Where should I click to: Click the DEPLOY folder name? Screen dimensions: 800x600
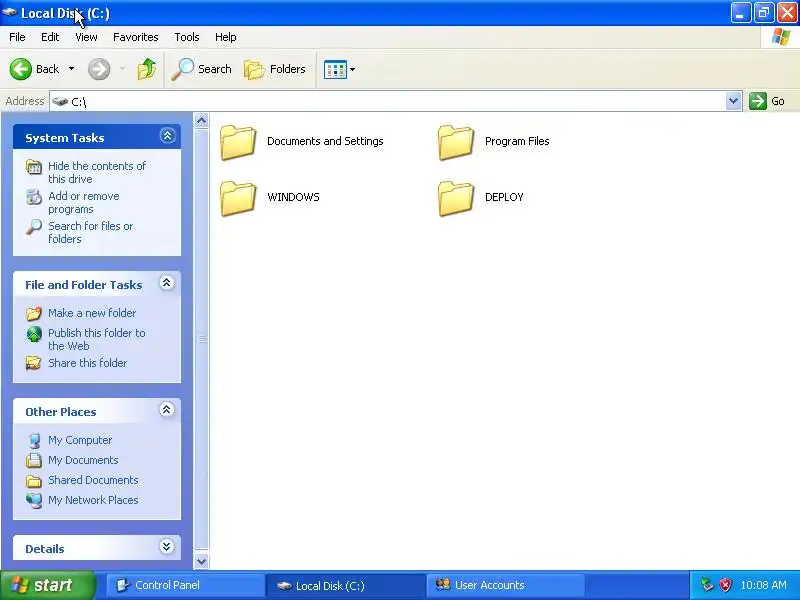pos(504,197)
